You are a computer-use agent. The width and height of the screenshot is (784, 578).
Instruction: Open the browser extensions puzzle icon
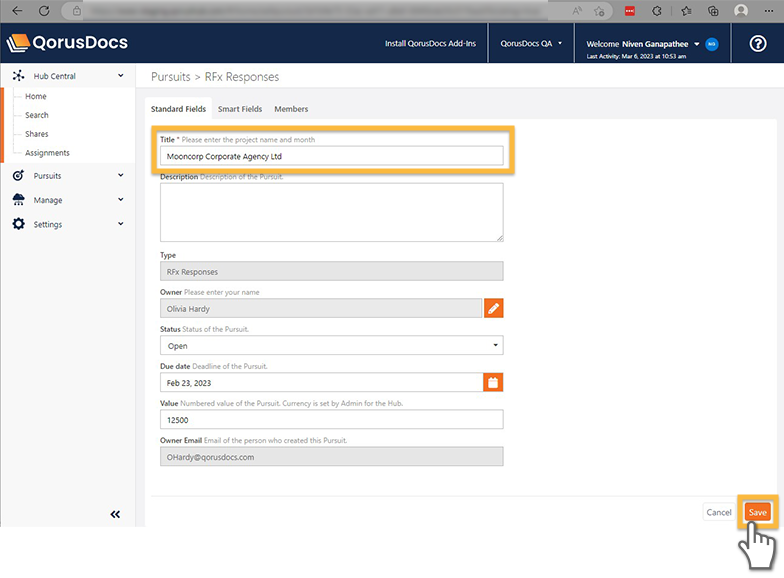tap(657, 10)
